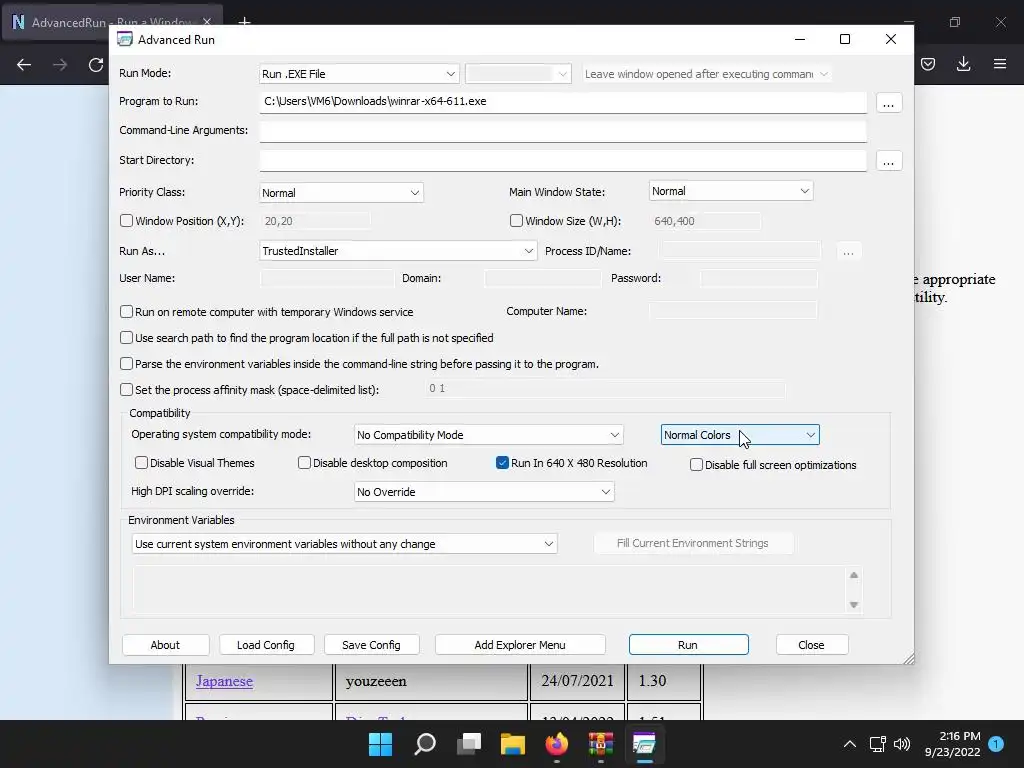The width and height of the screenshot is (1024, 768).
Task: Open Task View on the taskbar
Action: click(x=469, y=744)
